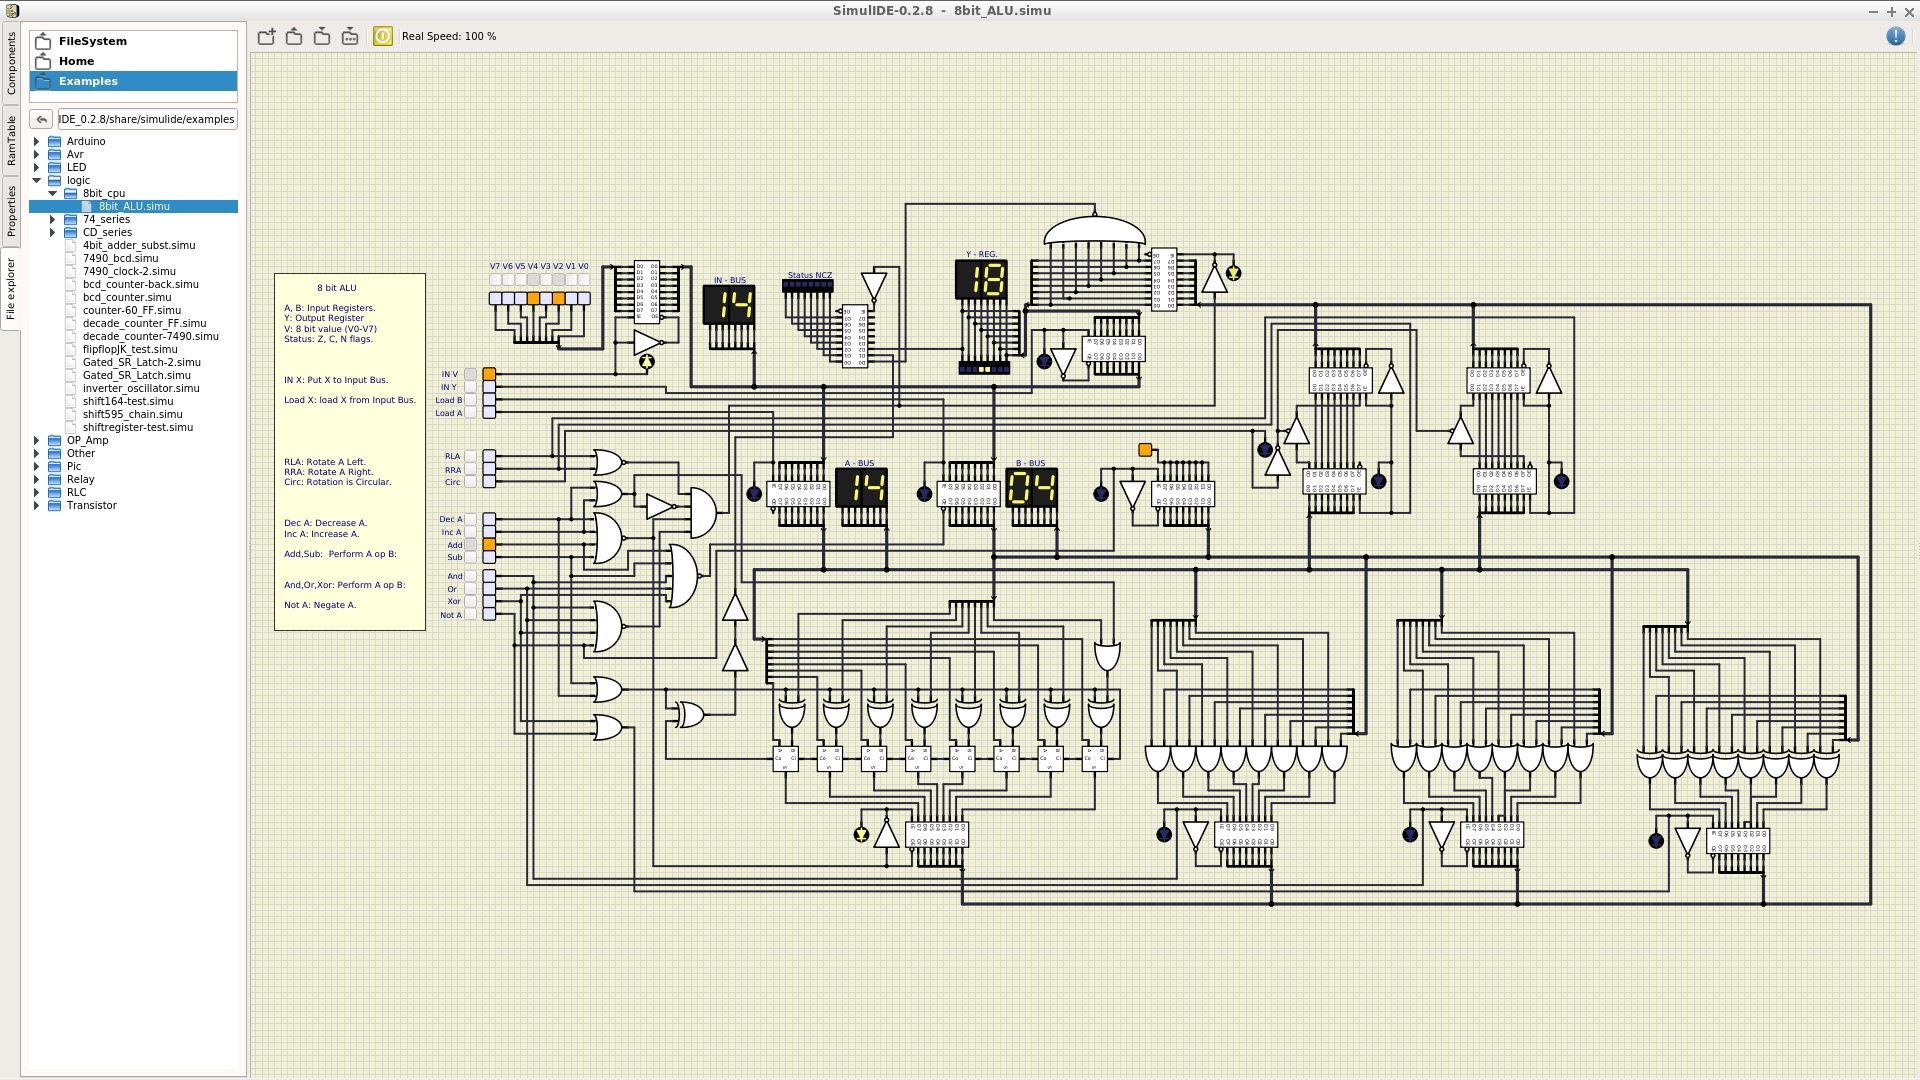
Task: Expand the Arduino examples folder
Action: 37,142
